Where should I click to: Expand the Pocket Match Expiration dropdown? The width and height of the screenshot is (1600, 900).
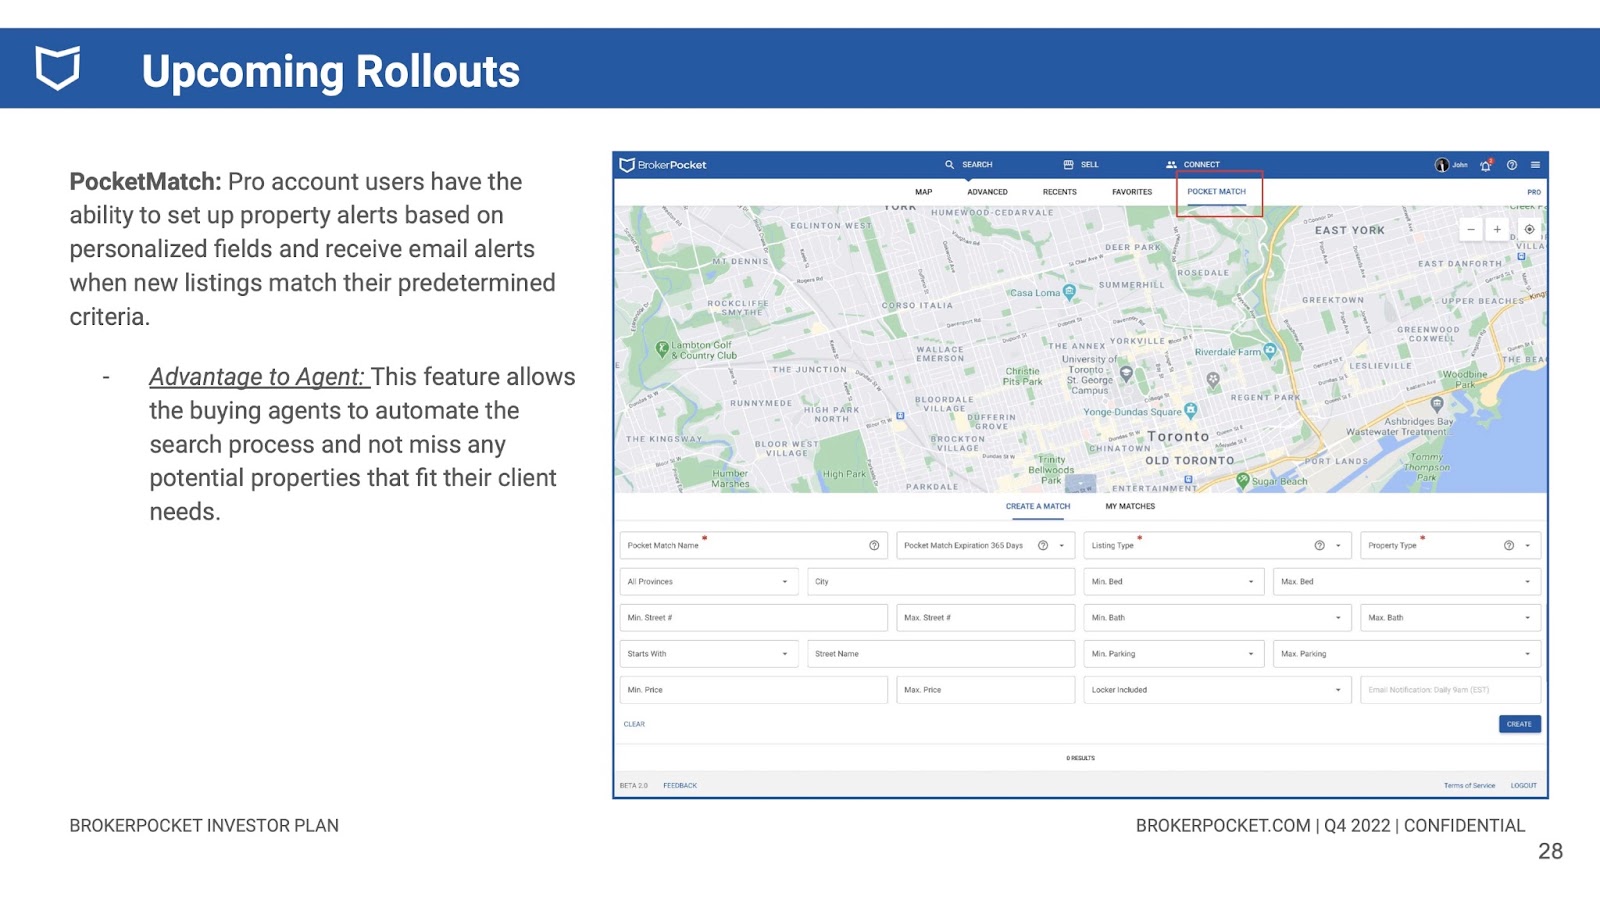click(1062, 546)
